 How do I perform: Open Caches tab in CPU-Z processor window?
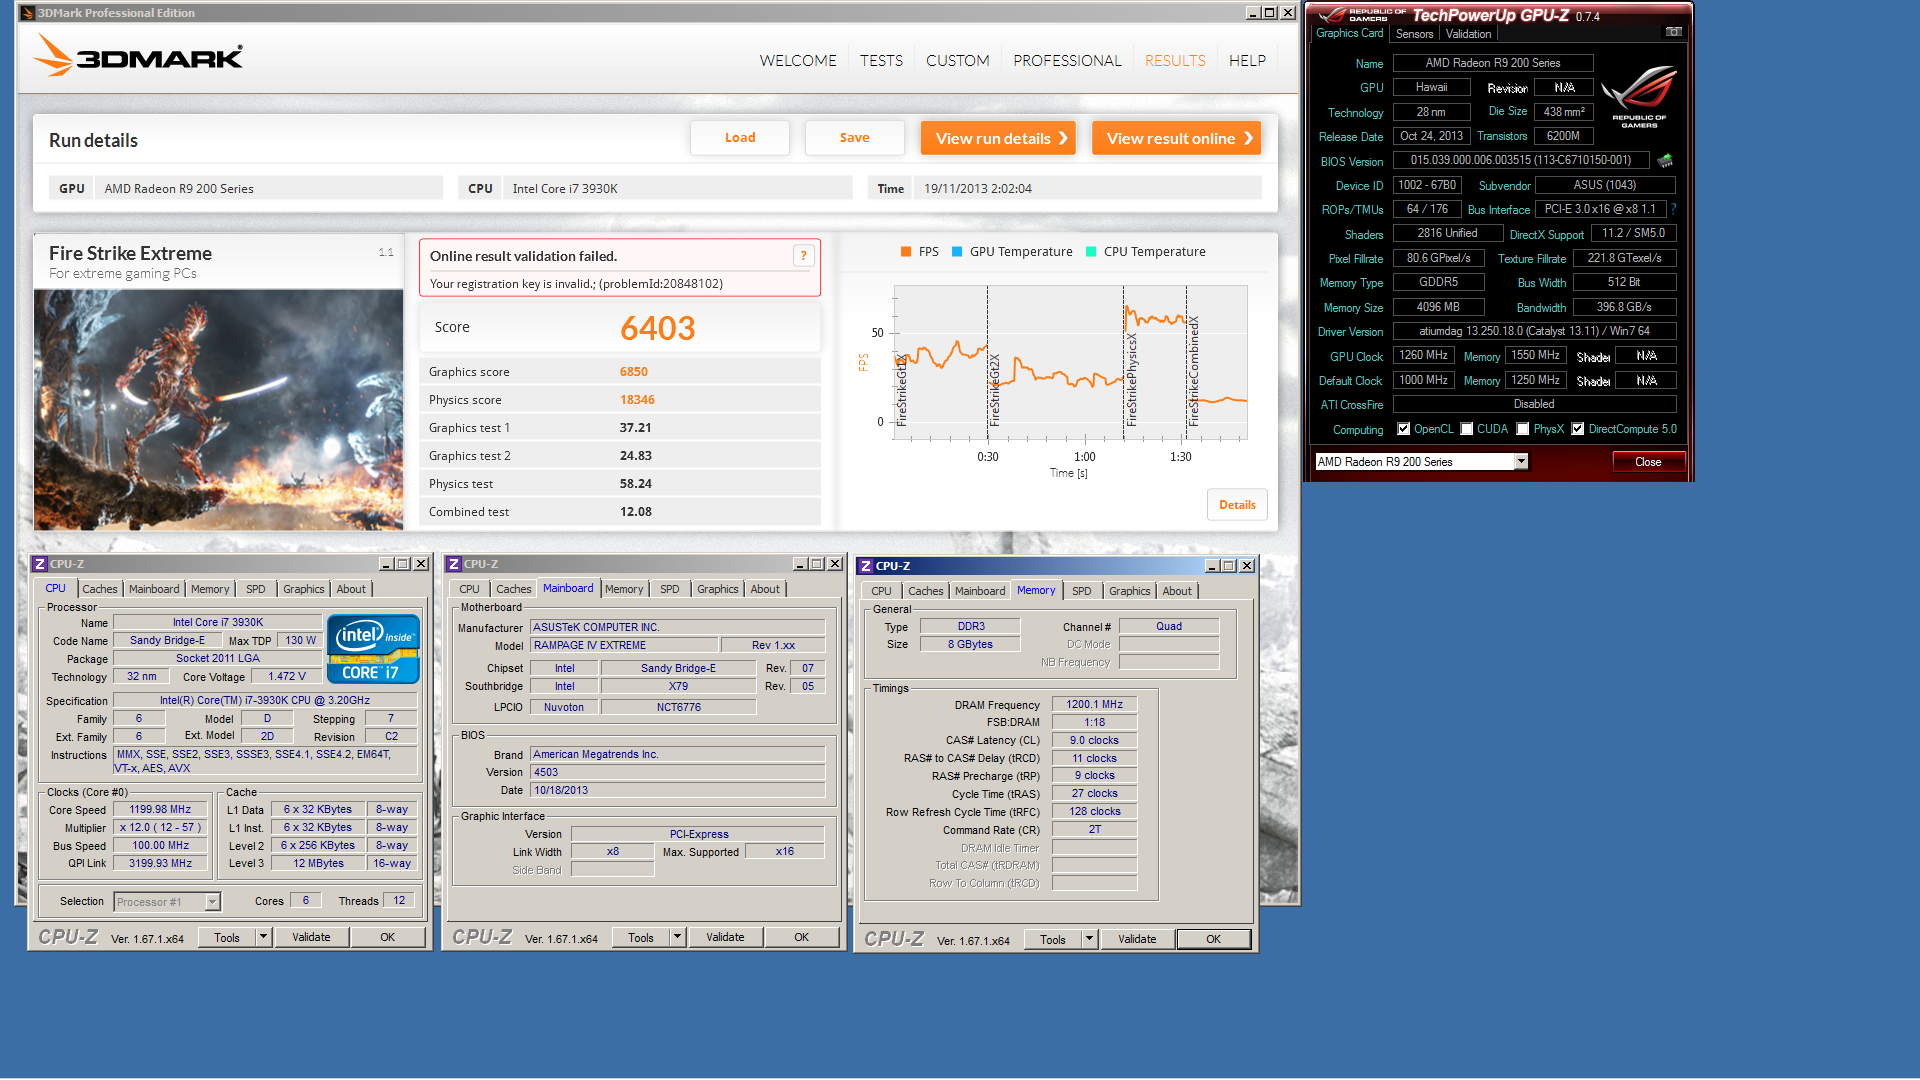coord(99,589)
